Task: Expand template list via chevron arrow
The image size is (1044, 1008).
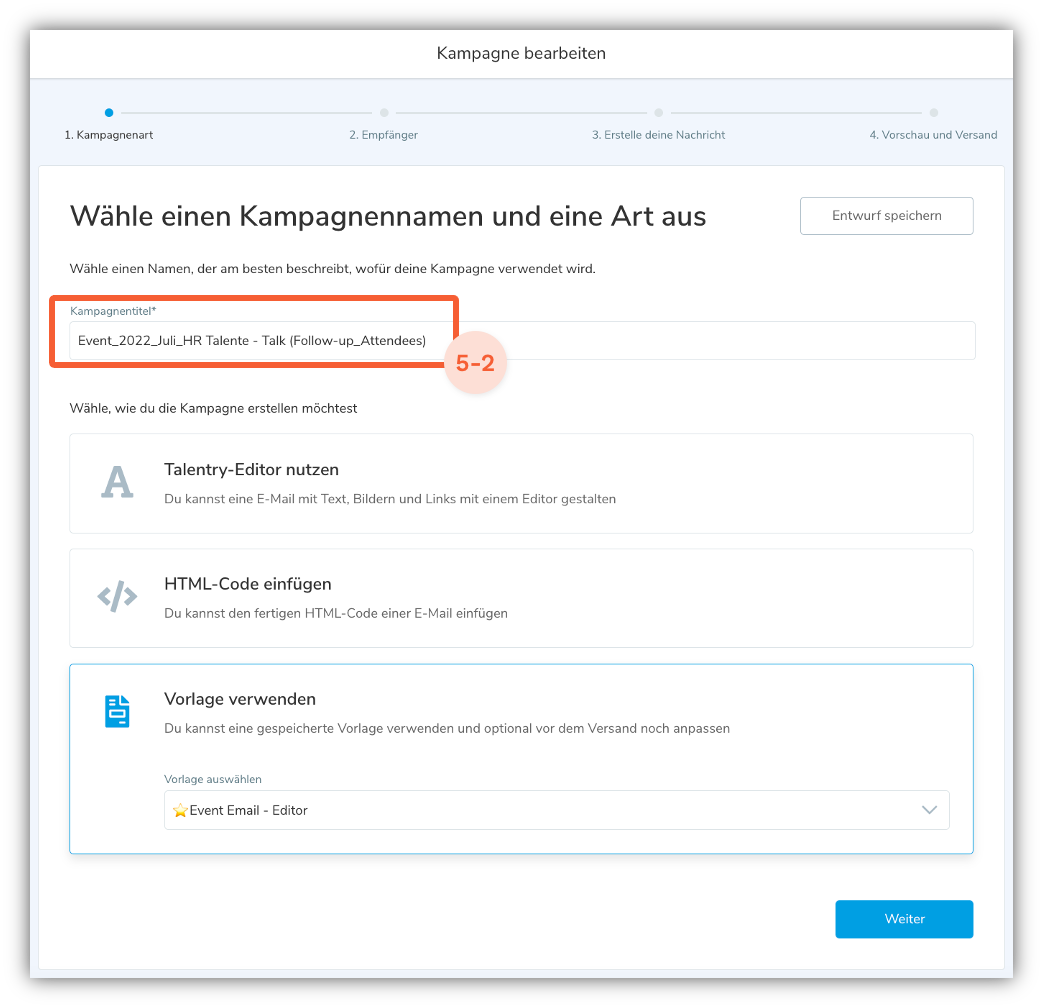Action: click(x=929, y=810)
